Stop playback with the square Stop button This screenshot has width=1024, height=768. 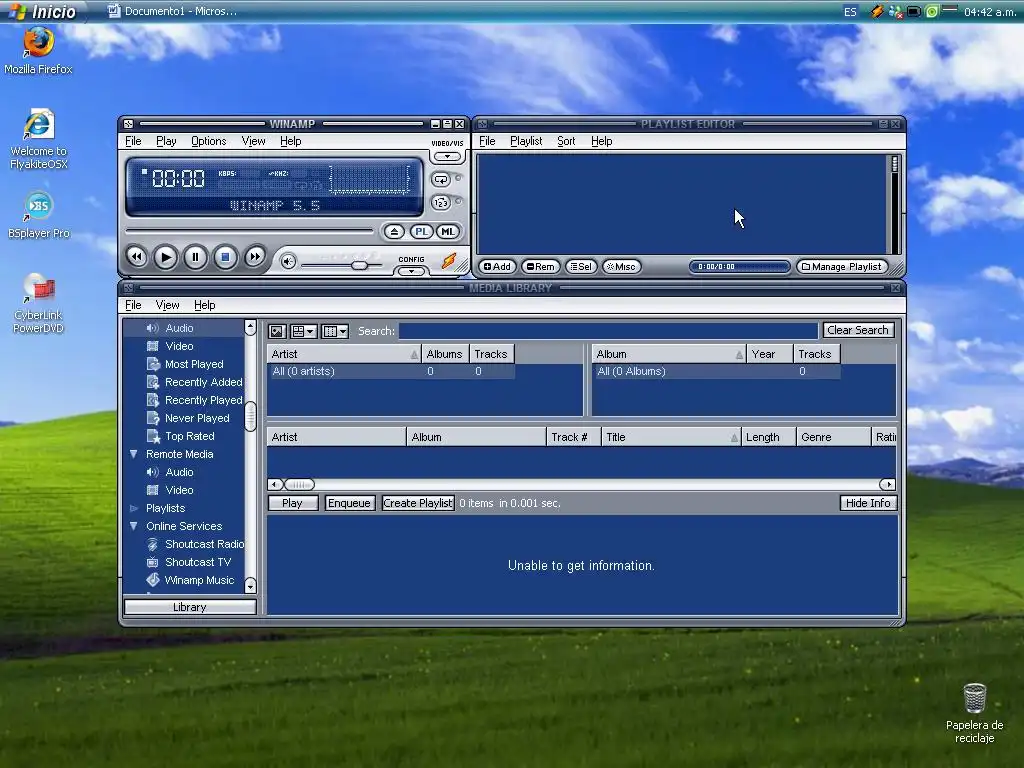tap(225, 257)
